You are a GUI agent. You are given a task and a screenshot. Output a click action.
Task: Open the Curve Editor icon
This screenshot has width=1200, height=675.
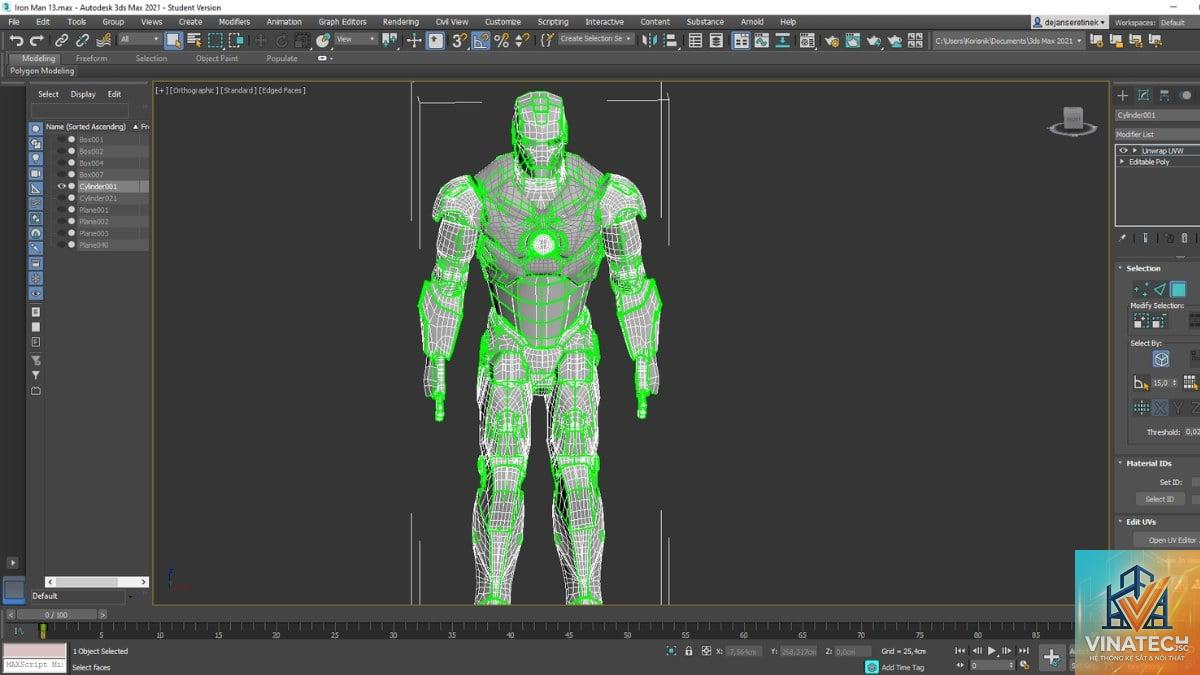pyautogui.click(x=761, y=40)
